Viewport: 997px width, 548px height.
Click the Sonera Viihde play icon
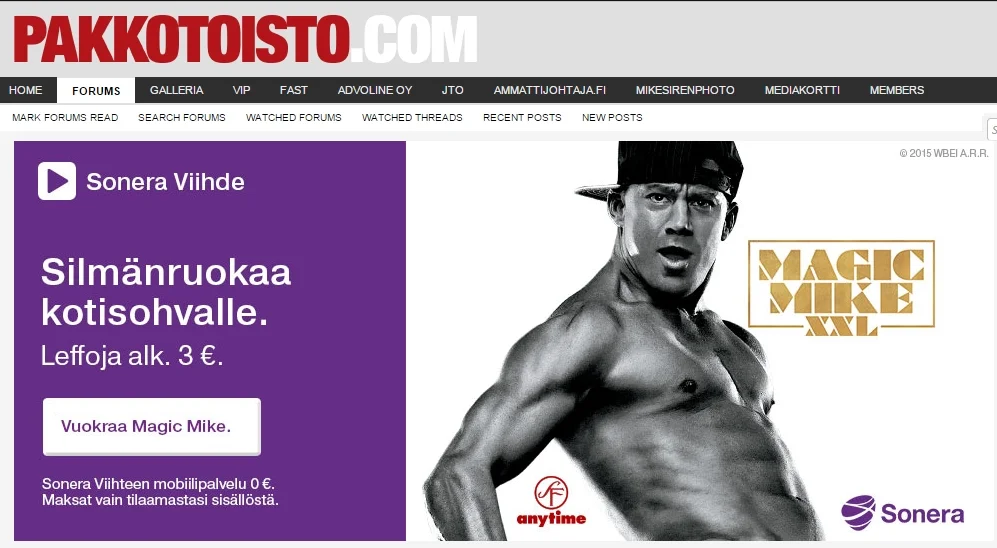(x=57, y=181)
